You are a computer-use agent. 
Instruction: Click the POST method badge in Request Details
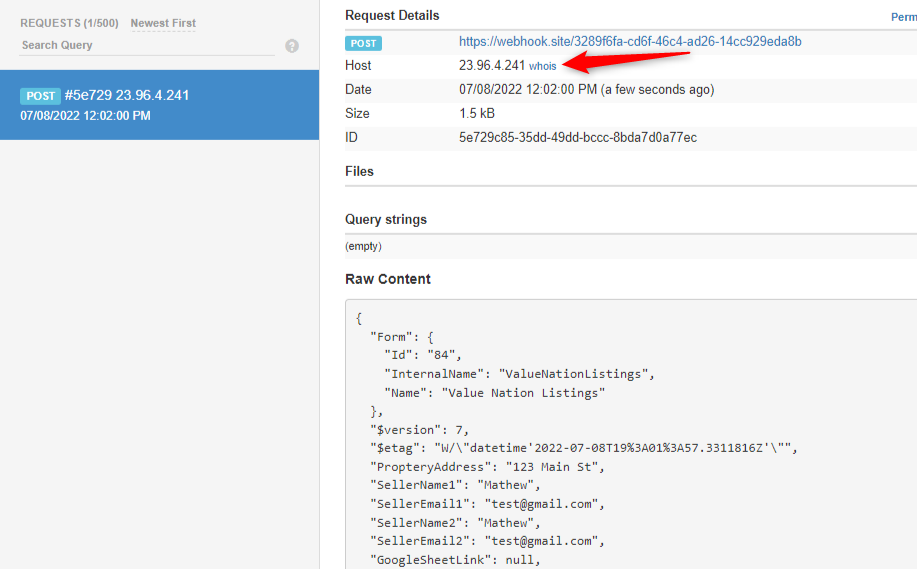coord(363,43)
